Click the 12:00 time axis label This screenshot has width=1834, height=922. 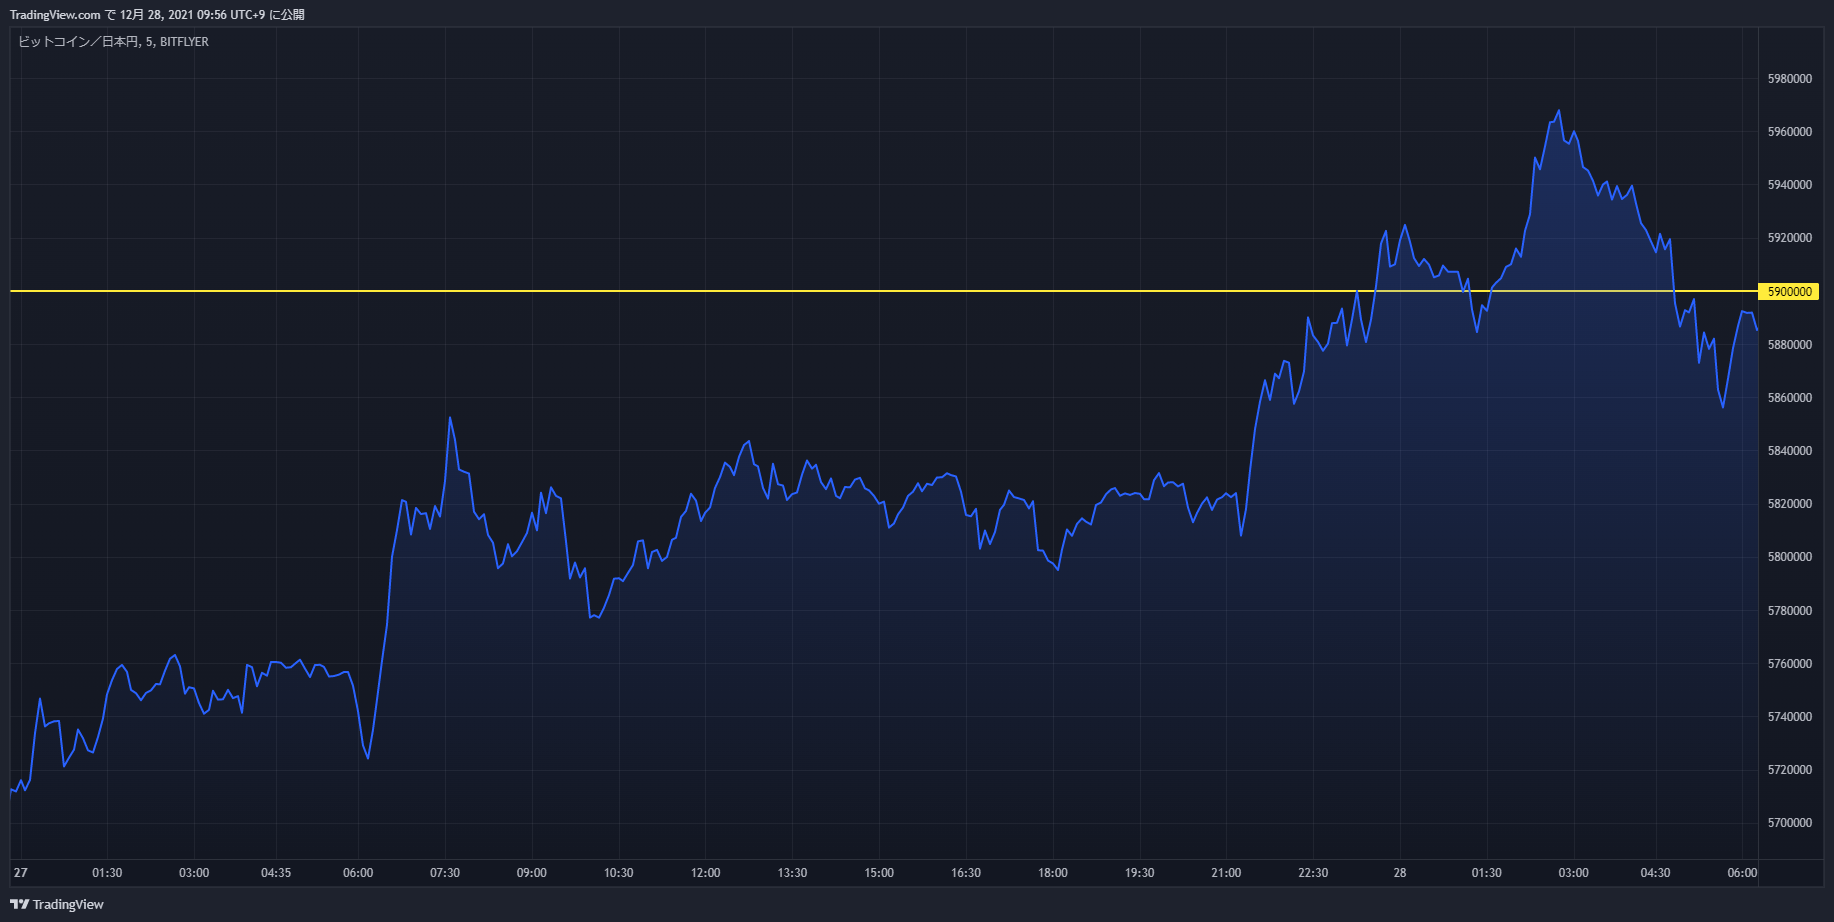click(x=706, y=873)
